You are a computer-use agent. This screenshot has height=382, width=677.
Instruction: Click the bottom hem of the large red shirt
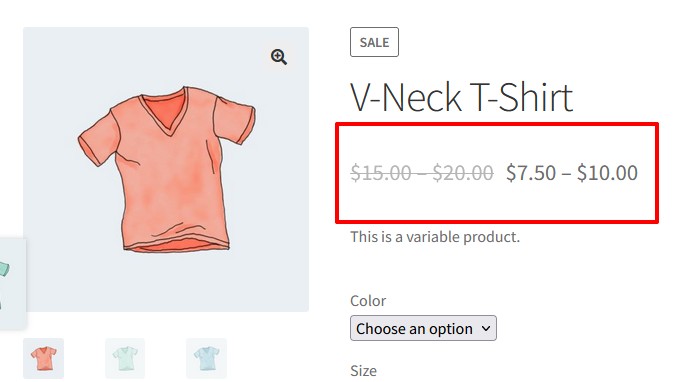pos(176,245)
